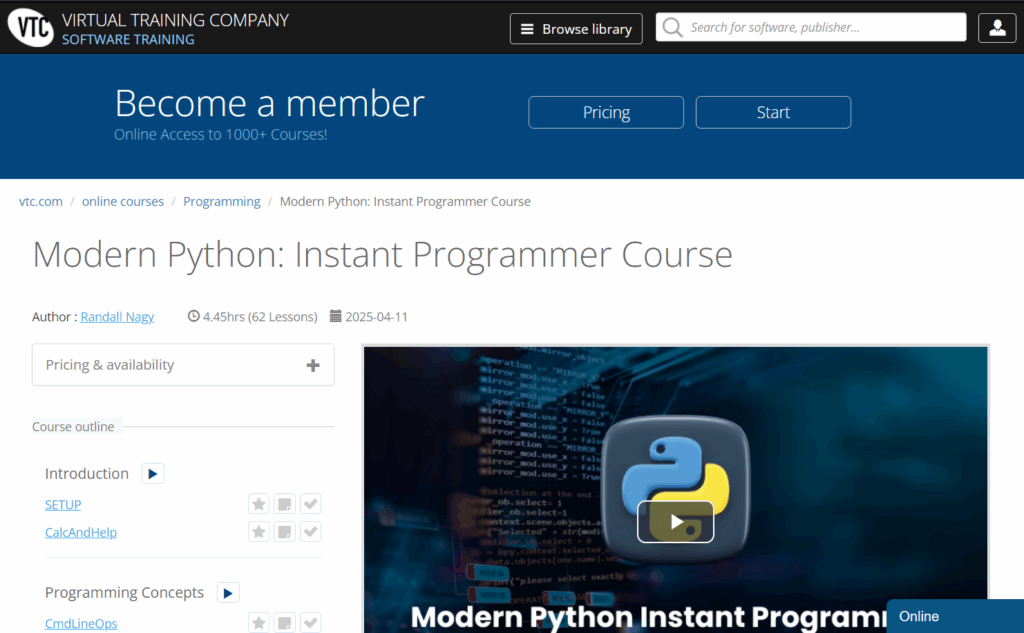Open the Browse library menu
This screenshot has width=1024, height=633.
pyautogui.click(x=576, y=29)
